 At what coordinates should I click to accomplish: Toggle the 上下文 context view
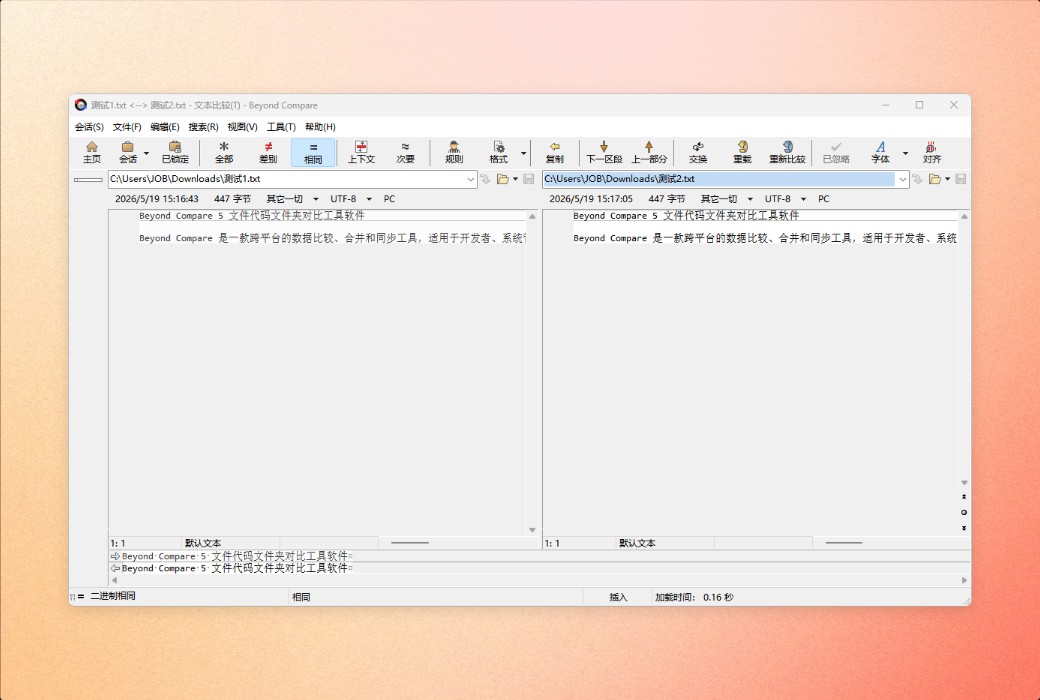click(x=361, y=152)
